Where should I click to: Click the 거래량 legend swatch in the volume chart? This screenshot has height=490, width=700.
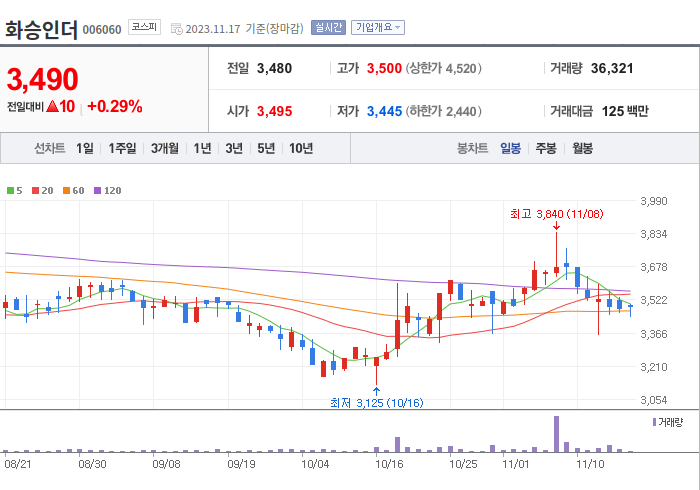click(654, 422)
